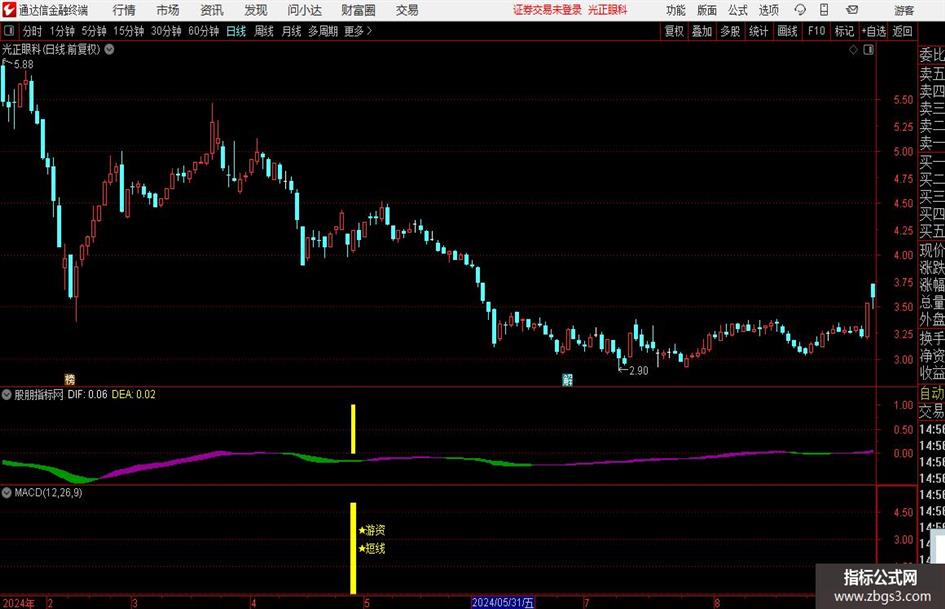The image size is (945, 609).
Task: Switch to the 分时 chart tab
Action: point(32,31)
